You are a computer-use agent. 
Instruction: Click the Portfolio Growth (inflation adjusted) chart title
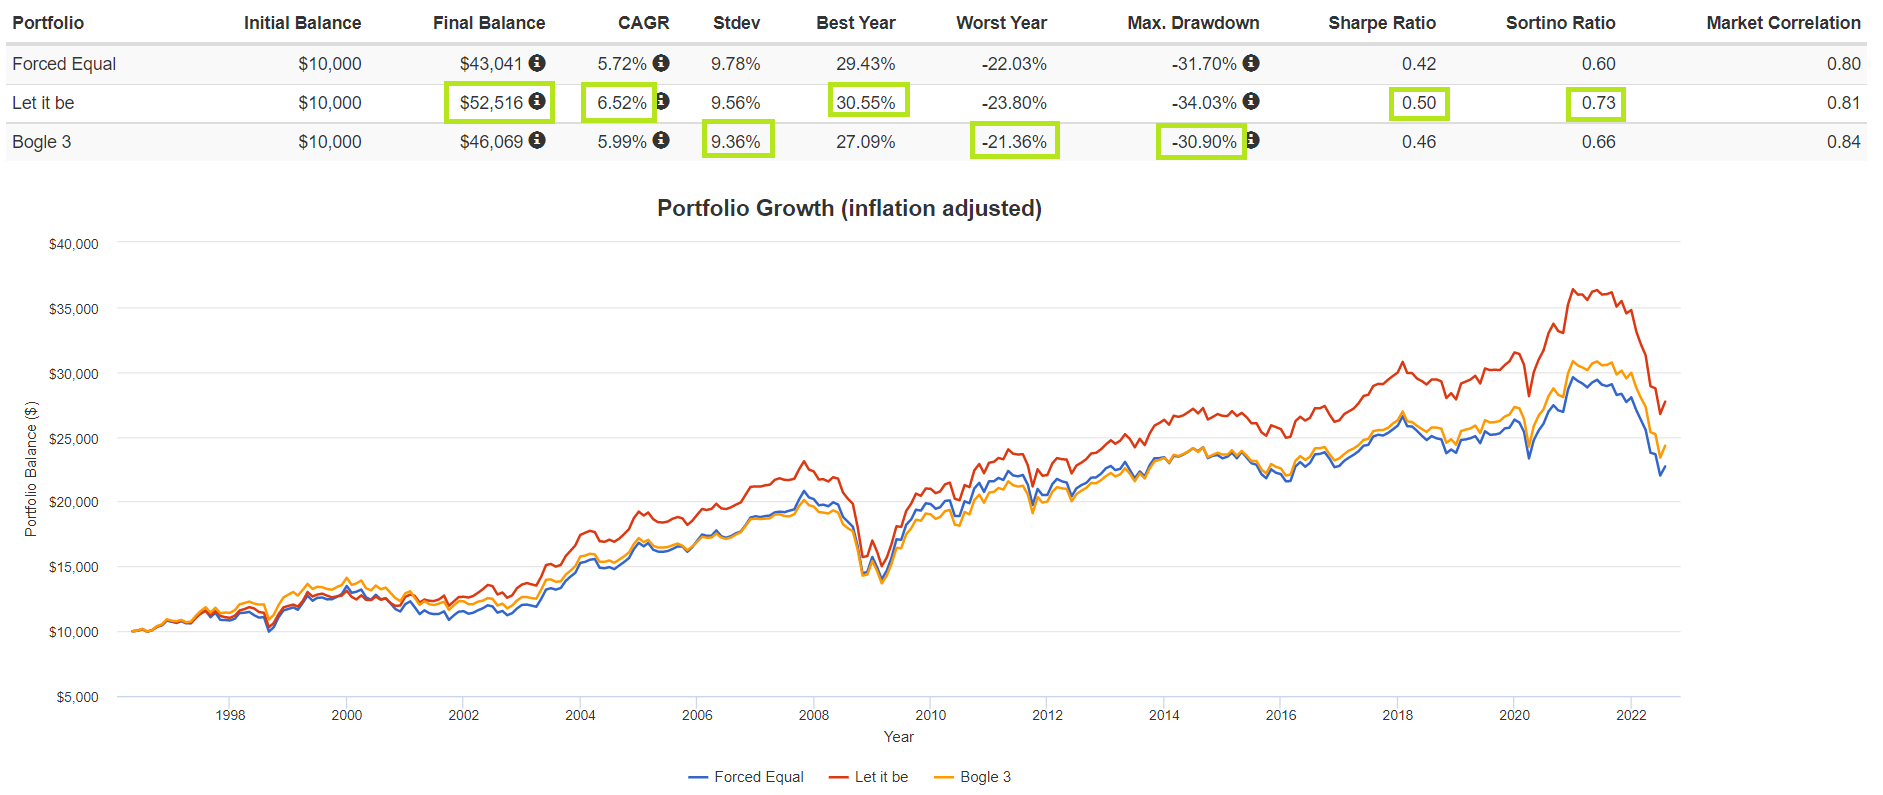coord(849,208)
